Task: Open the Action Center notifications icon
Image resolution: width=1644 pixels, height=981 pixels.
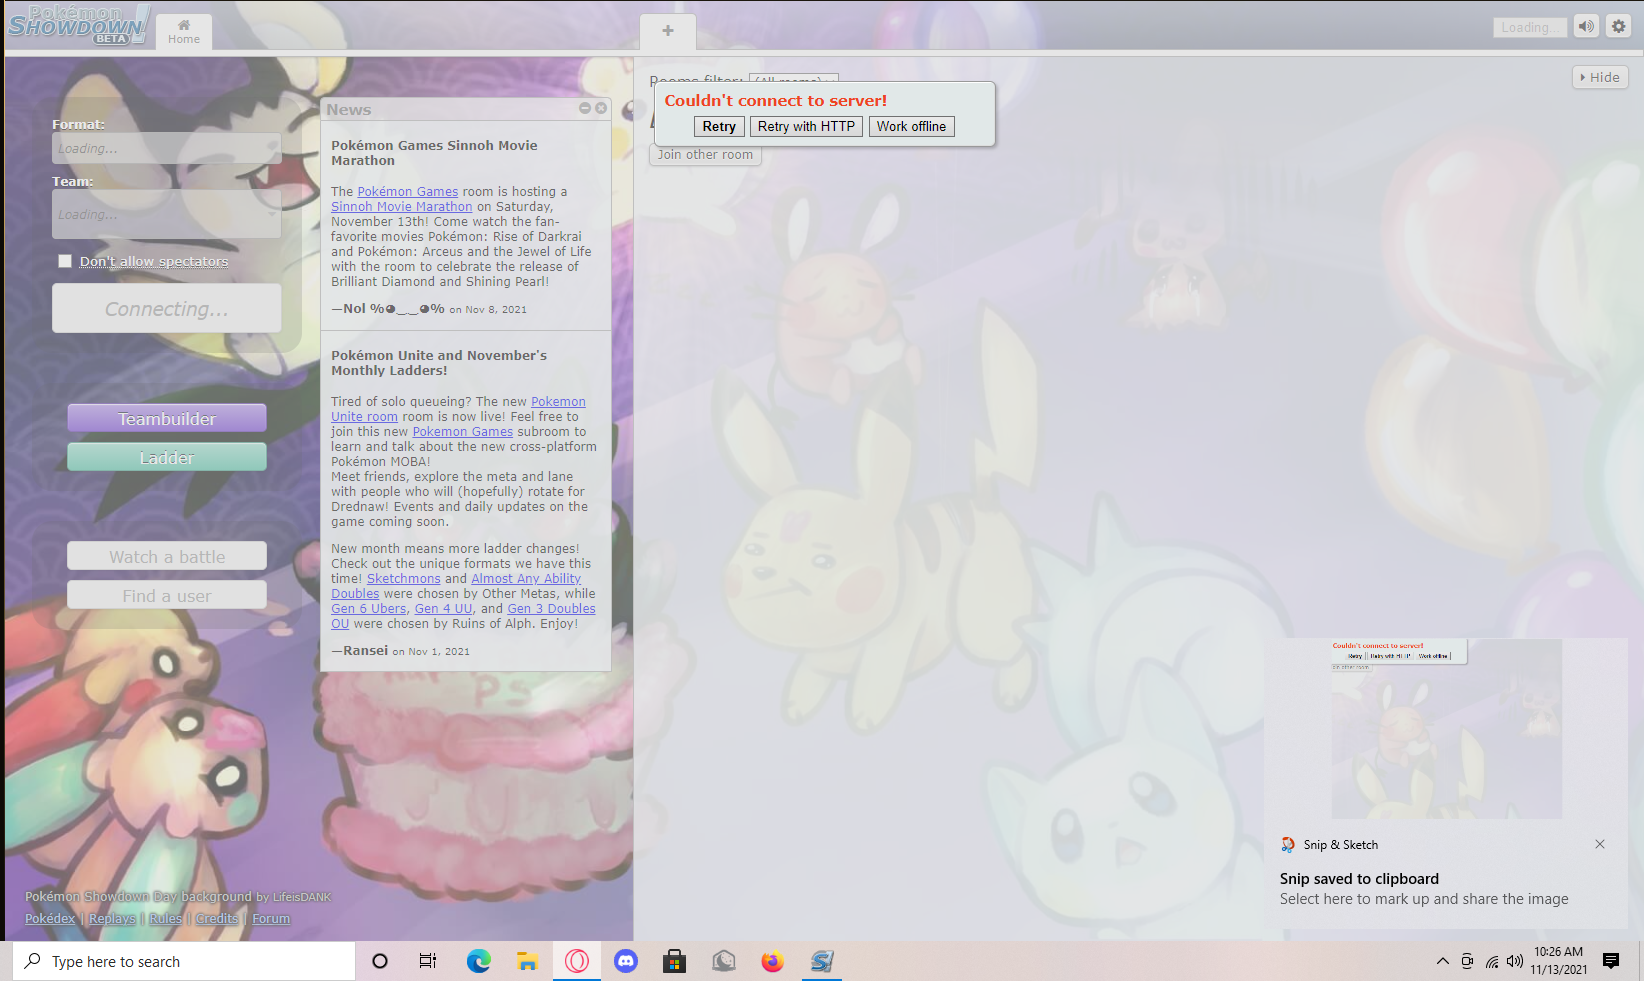Action: point(1611,961)
